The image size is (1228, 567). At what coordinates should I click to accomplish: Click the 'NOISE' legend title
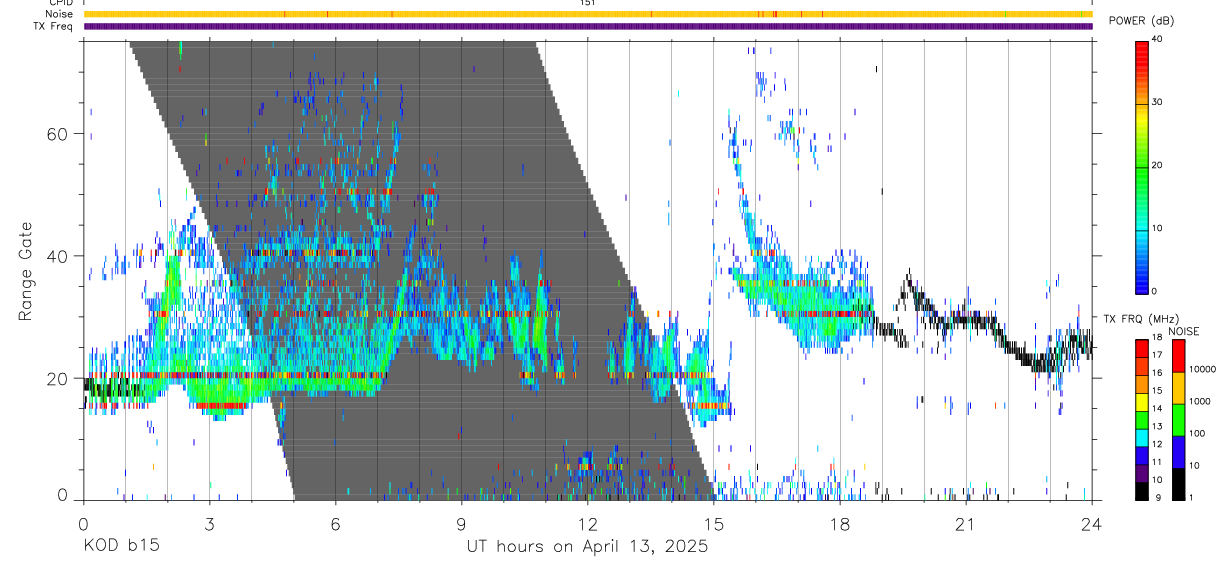pyautogui.click(x=1183, y=331)
